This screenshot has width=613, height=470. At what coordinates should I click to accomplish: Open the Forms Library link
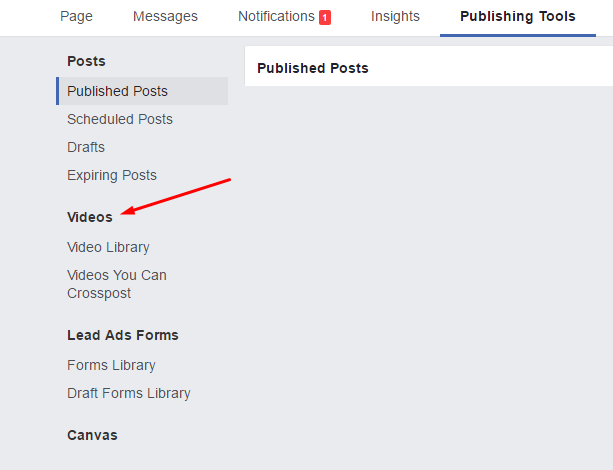click(111, 365)
